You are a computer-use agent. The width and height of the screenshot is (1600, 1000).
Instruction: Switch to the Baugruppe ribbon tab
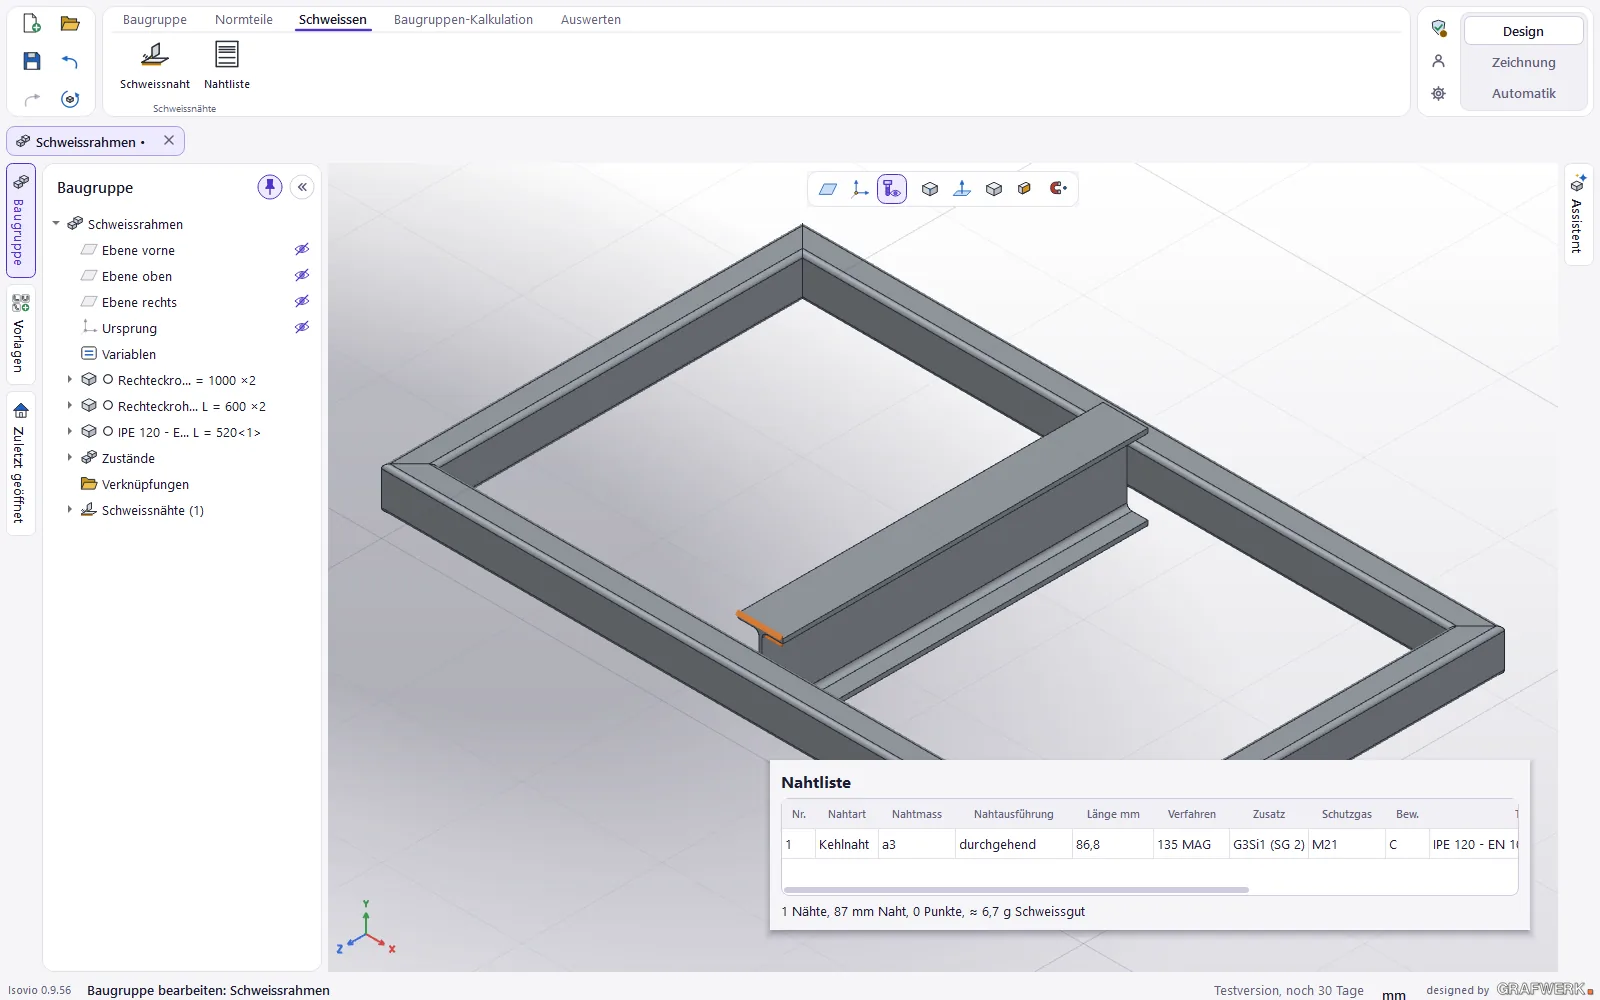pos(155,20)
